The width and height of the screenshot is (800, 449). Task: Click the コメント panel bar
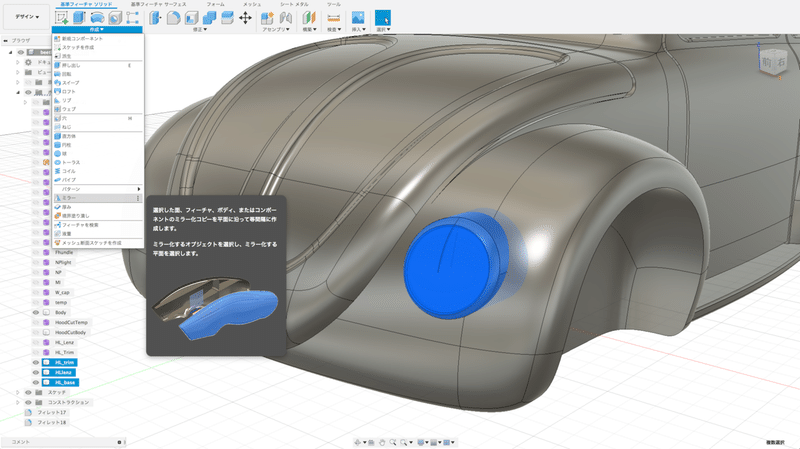pyautogui.click(x=61, y=442)
